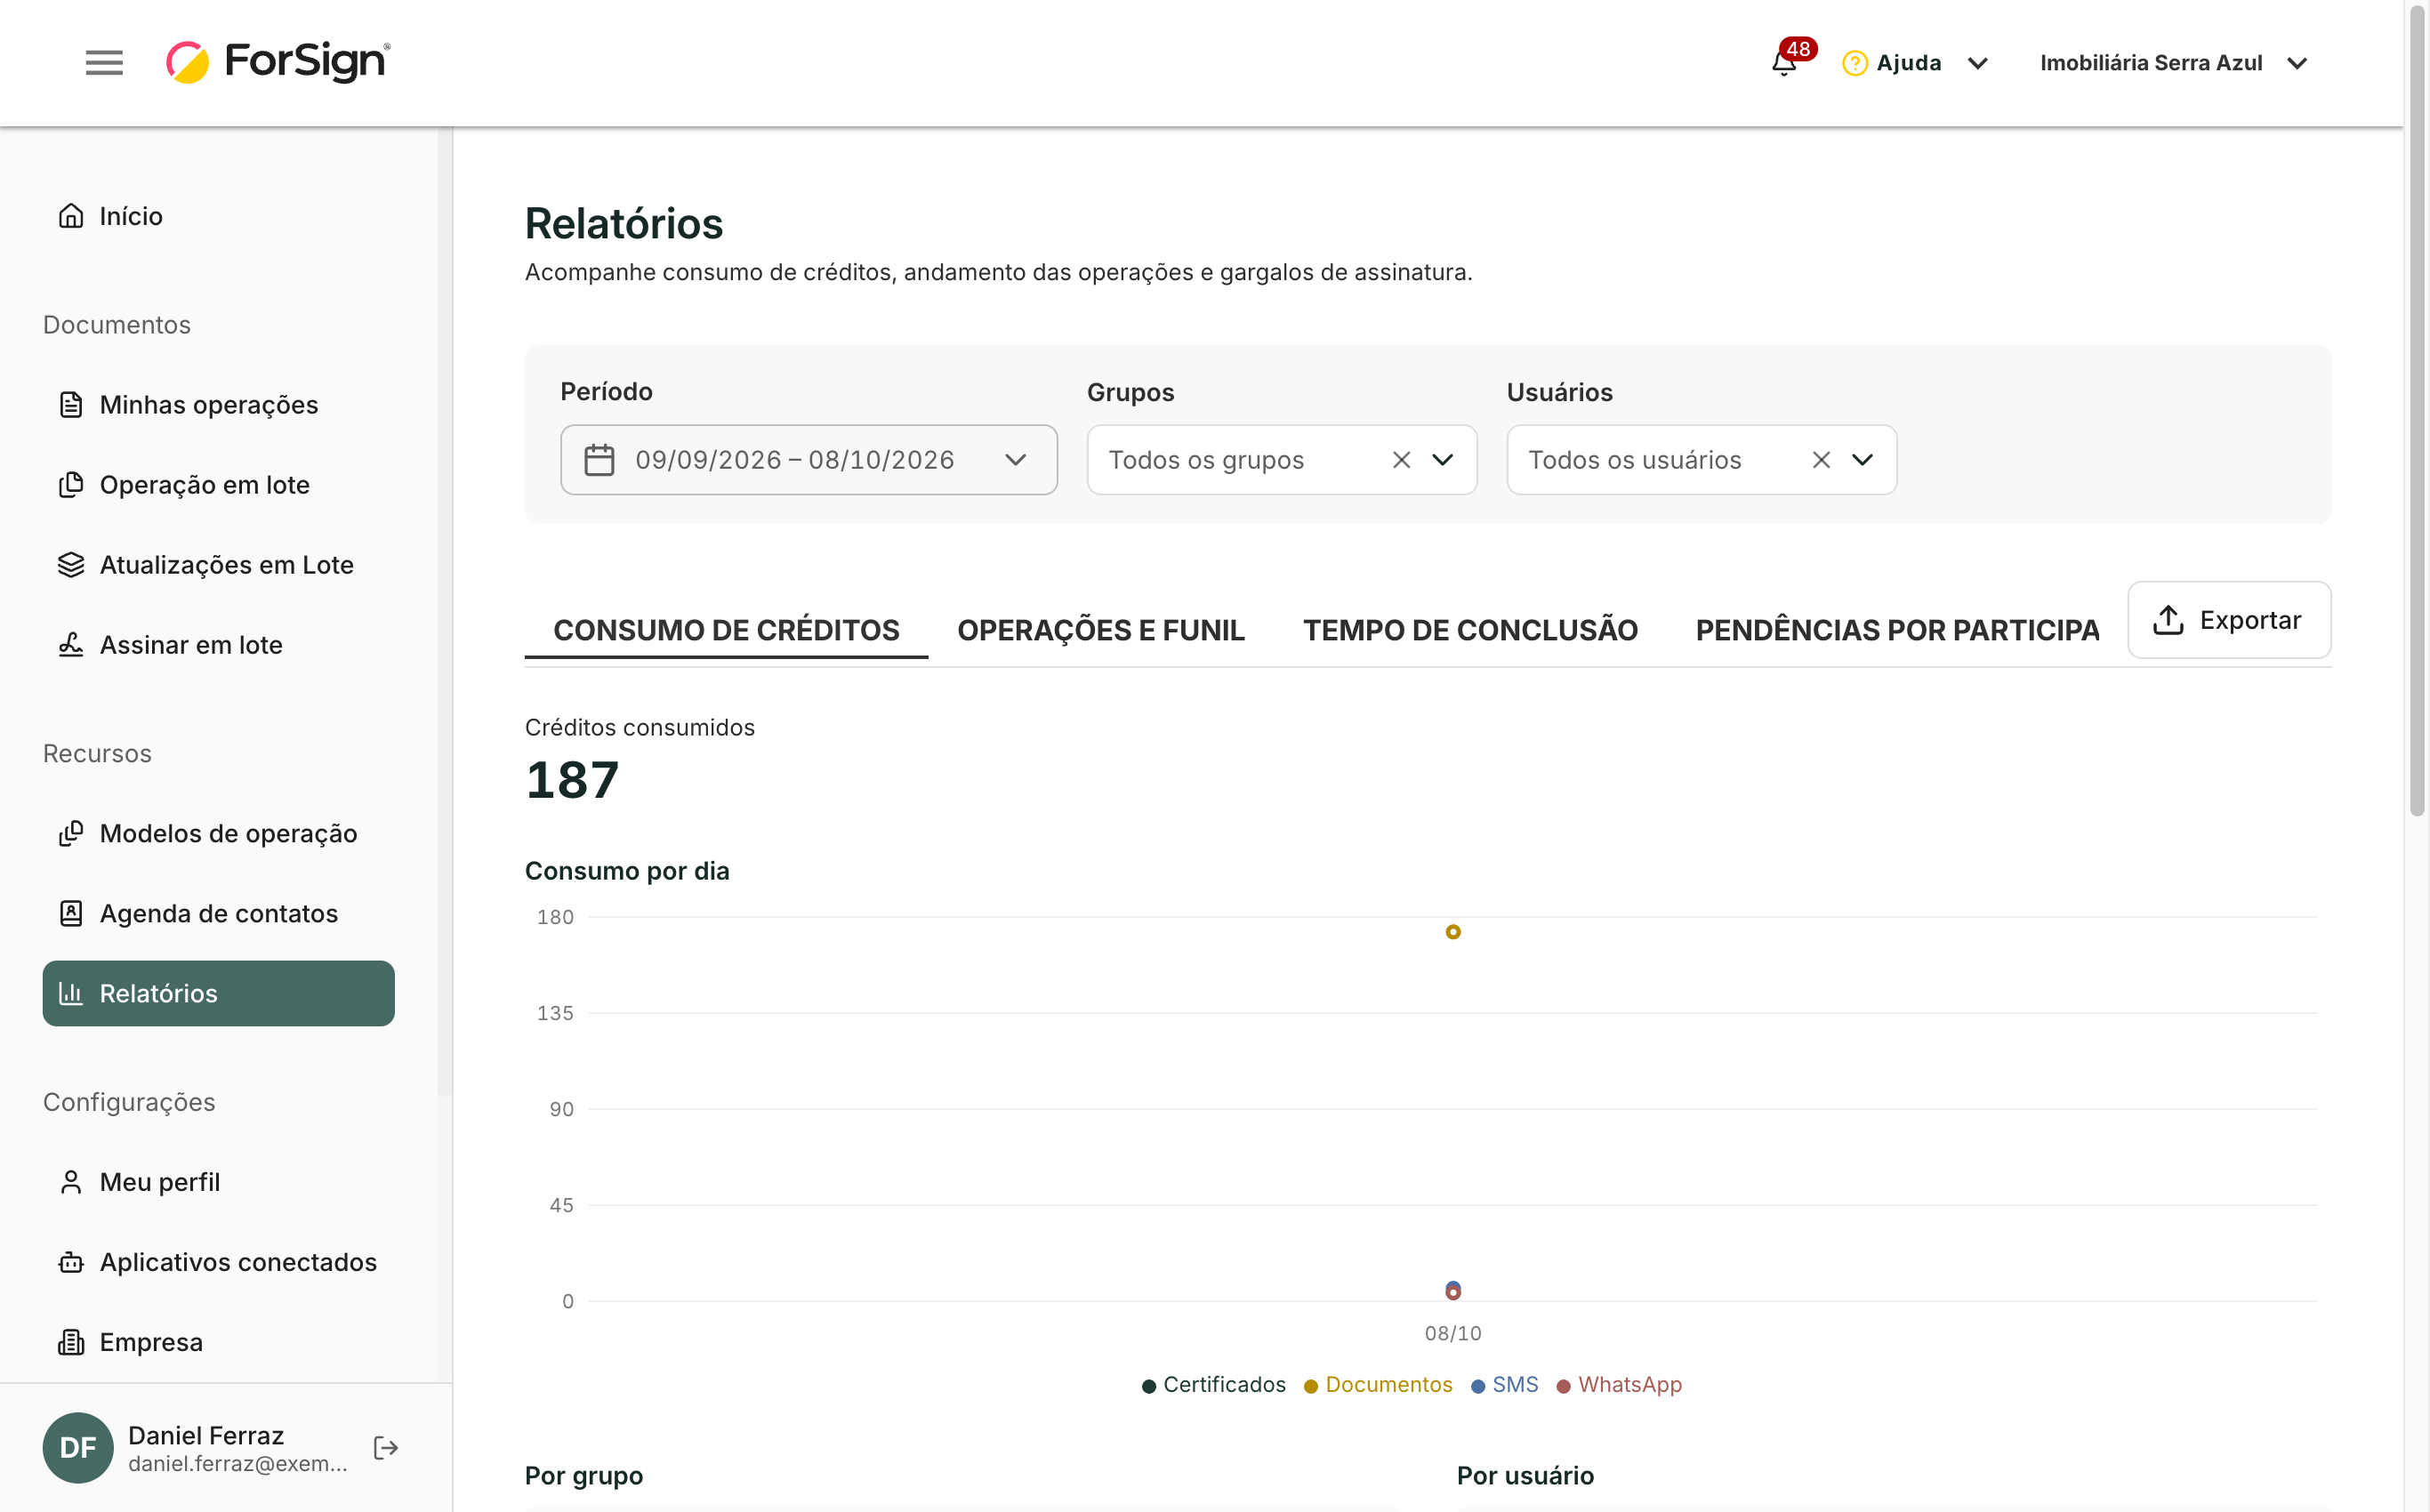The image size is (2430, 1512).
Task: Open Modelos de operação
Action: click(218, 833)
